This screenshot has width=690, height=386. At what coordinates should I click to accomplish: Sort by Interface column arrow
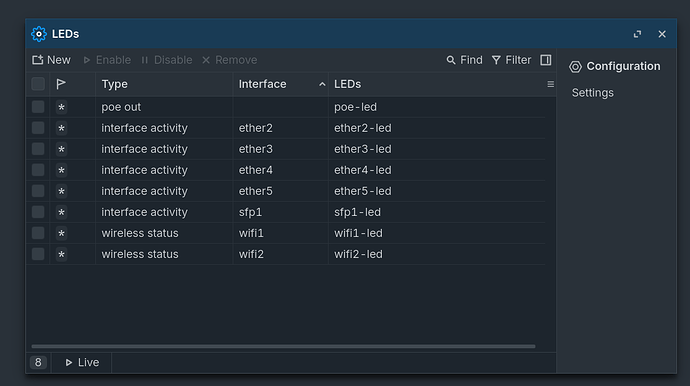322,84
